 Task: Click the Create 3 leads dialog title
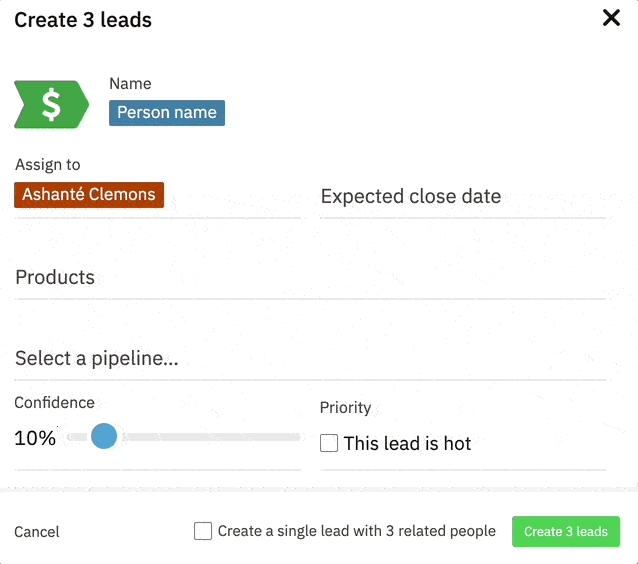[x=83, y=19]
